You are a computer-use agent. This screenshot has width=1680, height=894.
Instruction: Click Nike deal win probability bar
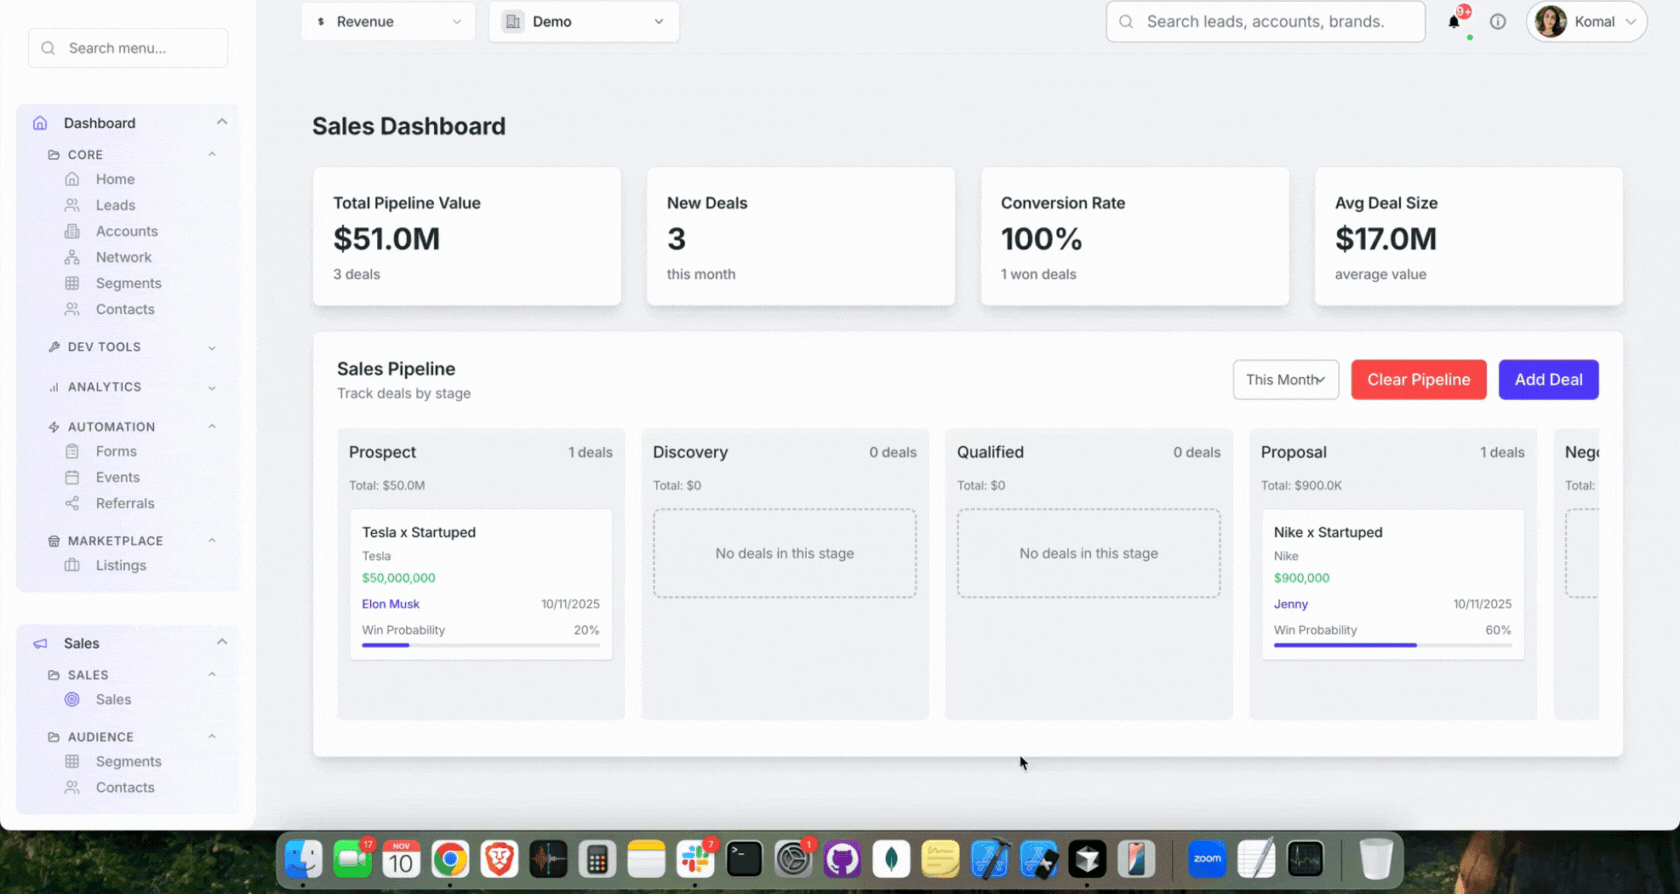tap(1393, 645)
